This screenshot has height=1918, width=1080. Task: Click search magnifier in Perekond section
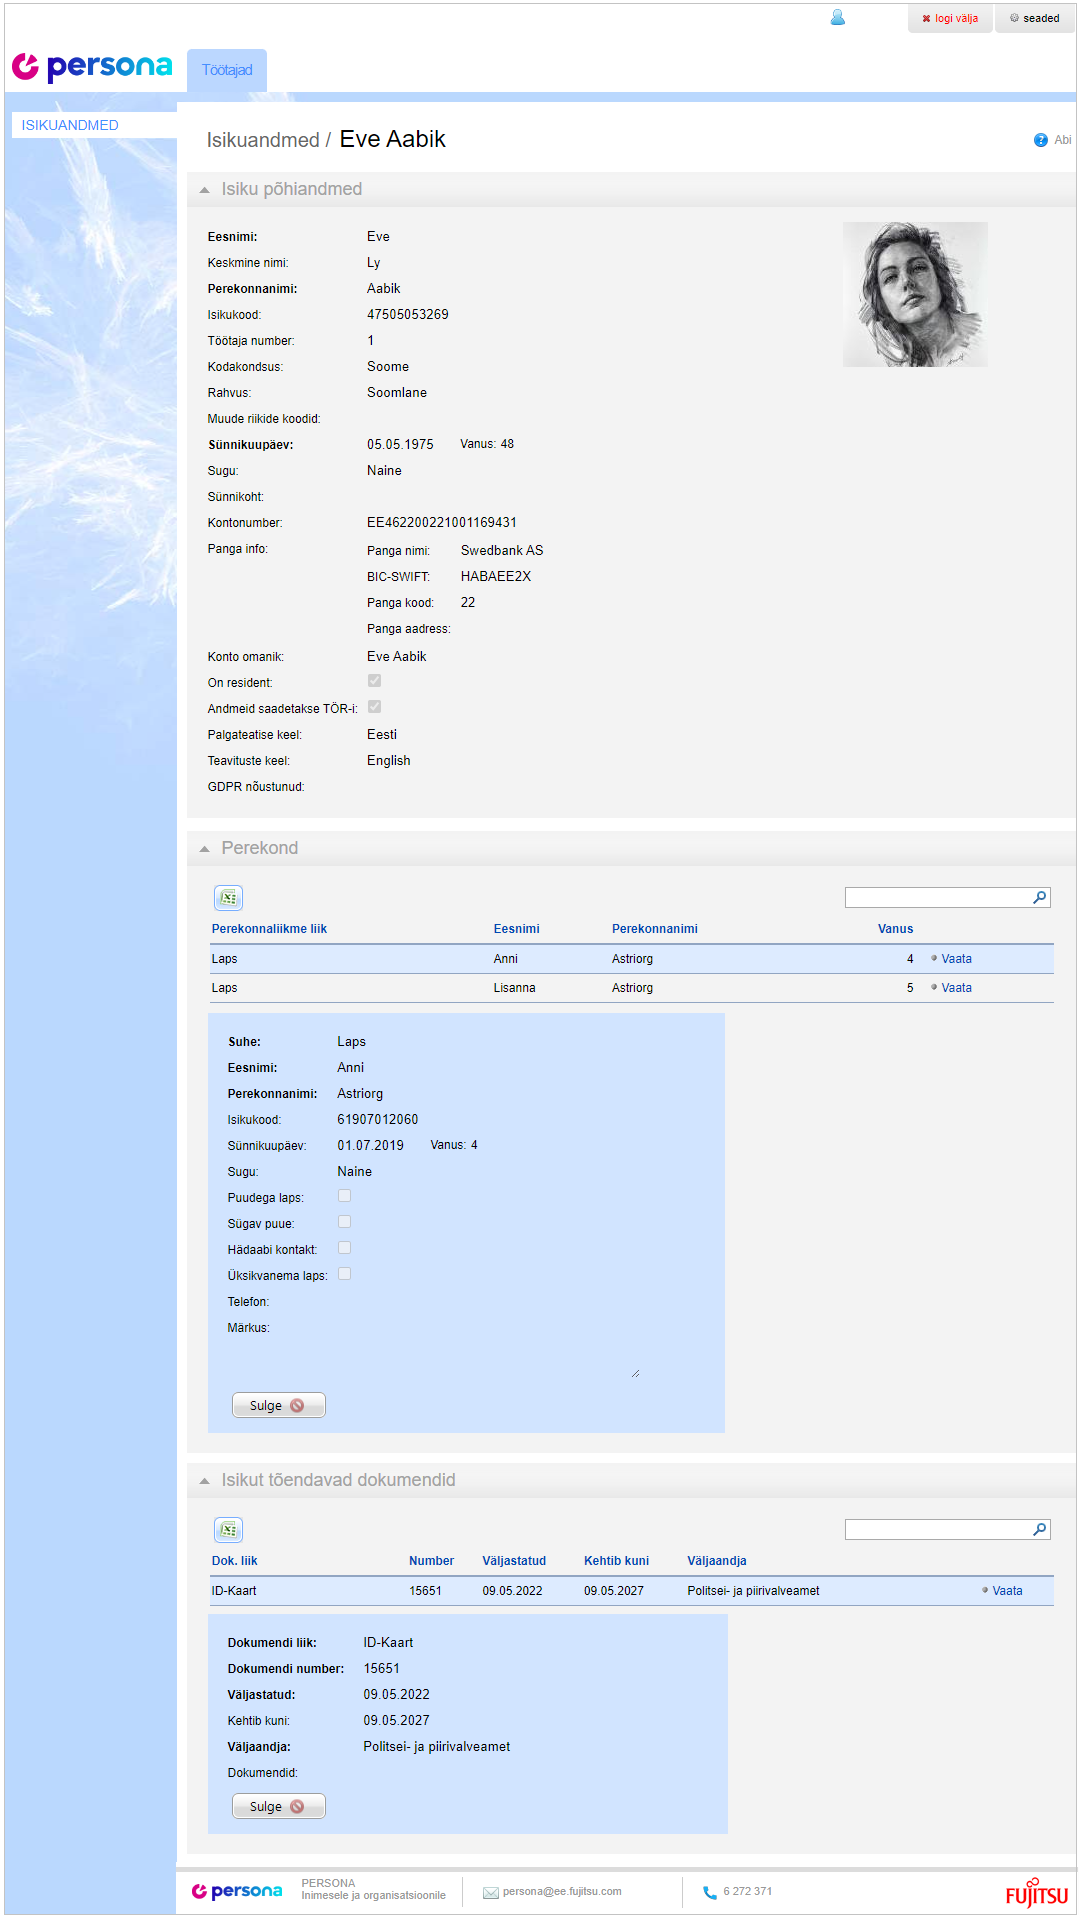pyautogui.click(x=1040, y=898)
